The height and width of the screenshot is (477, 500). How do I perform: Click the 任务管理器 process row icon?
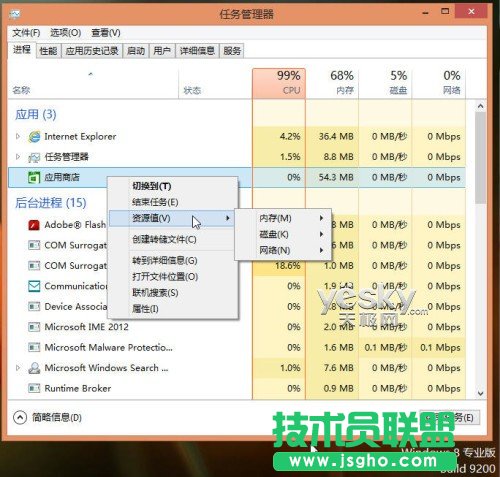[x=34, y=157]
